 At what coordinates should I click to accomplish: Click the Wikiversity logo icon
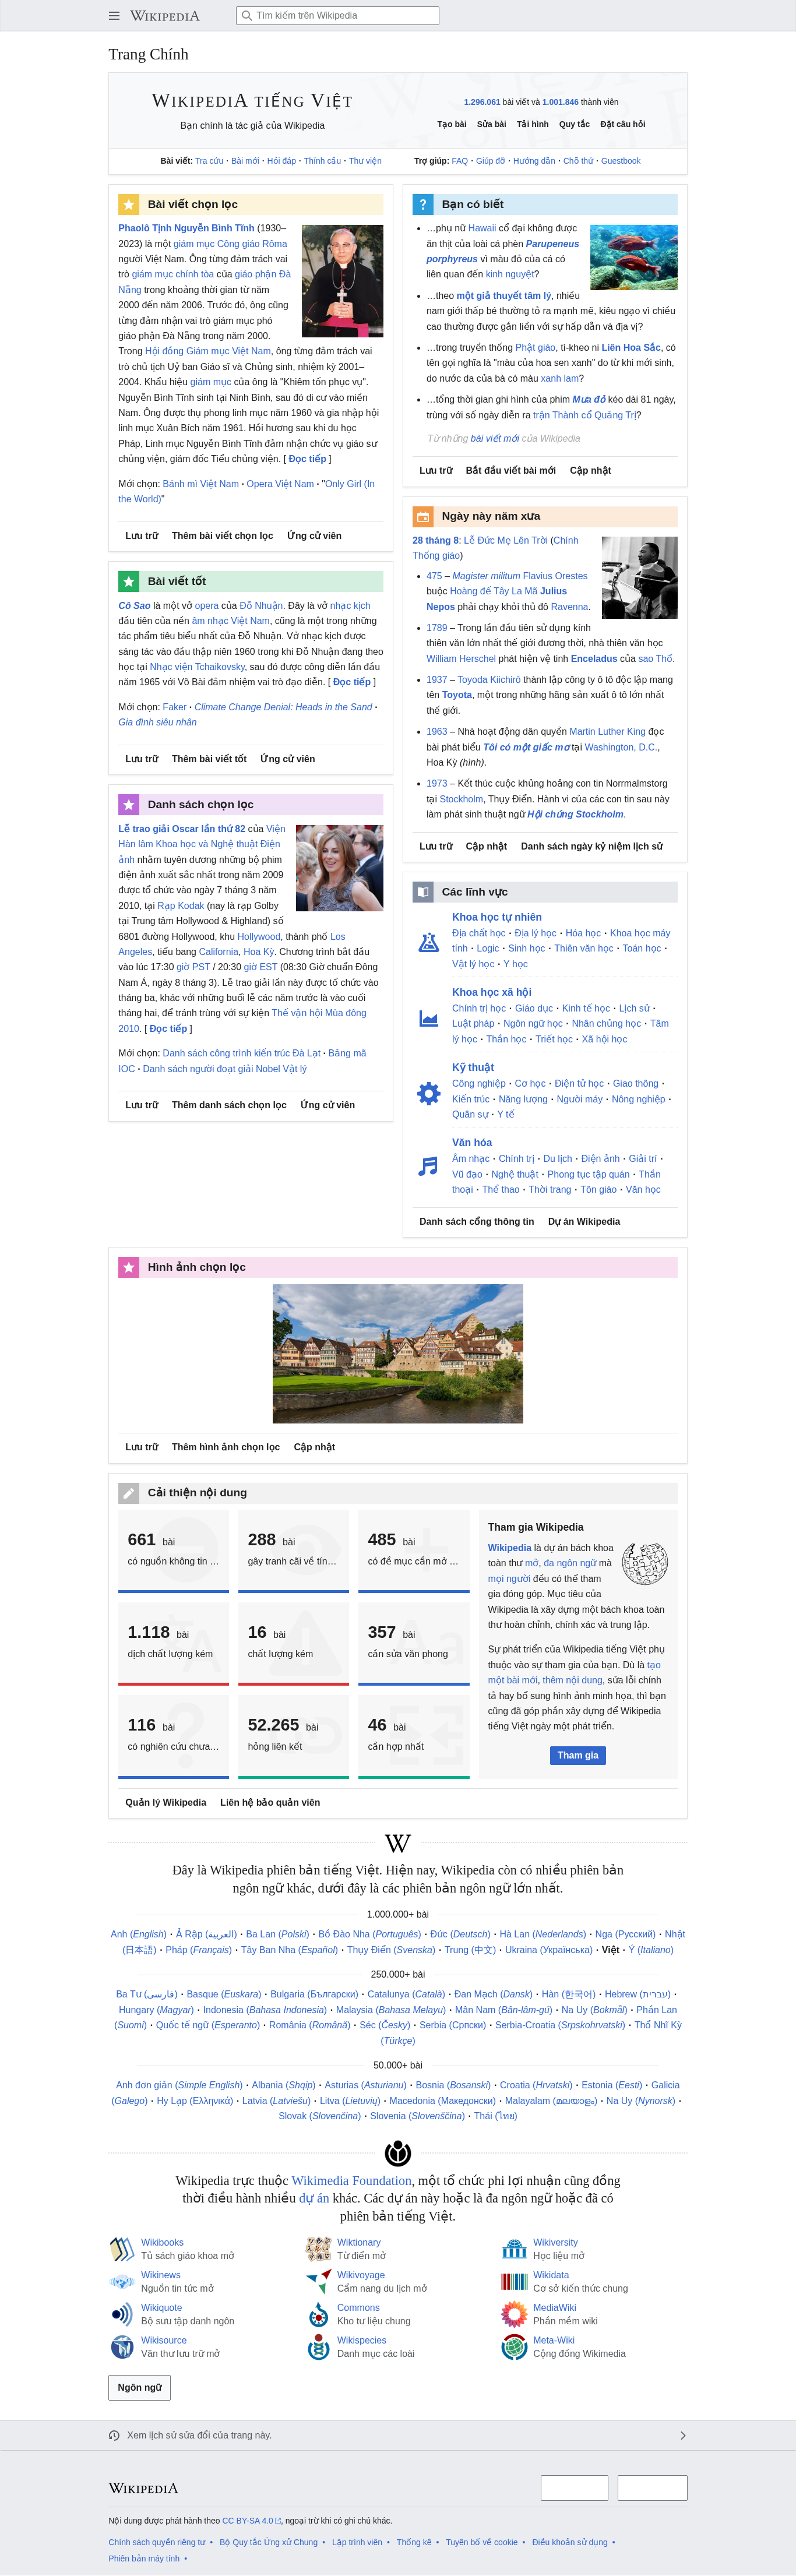pyautogui.click(x=514, y=2249)
